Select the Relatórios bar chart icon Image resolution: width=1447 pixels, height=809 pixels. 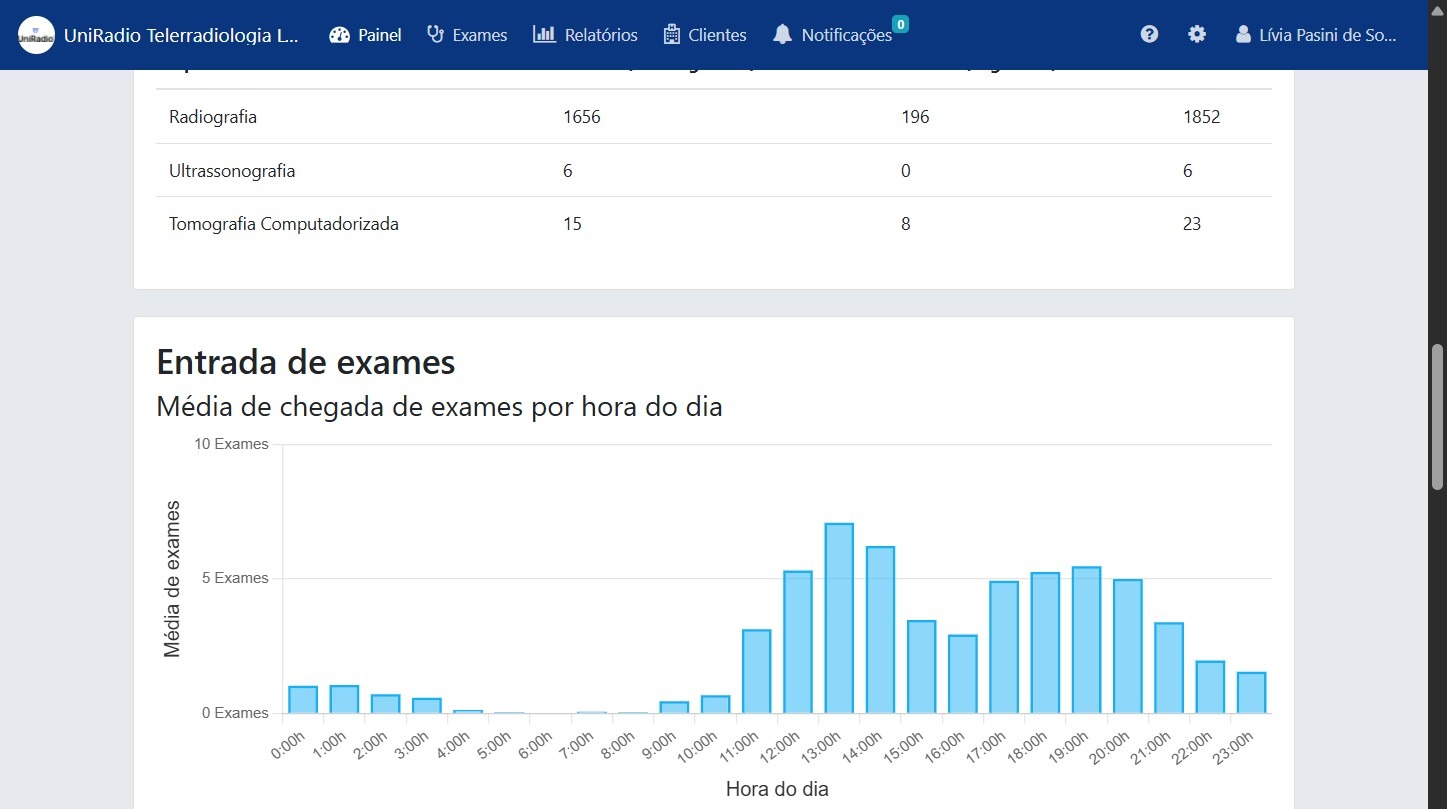[x=544, y=34]
